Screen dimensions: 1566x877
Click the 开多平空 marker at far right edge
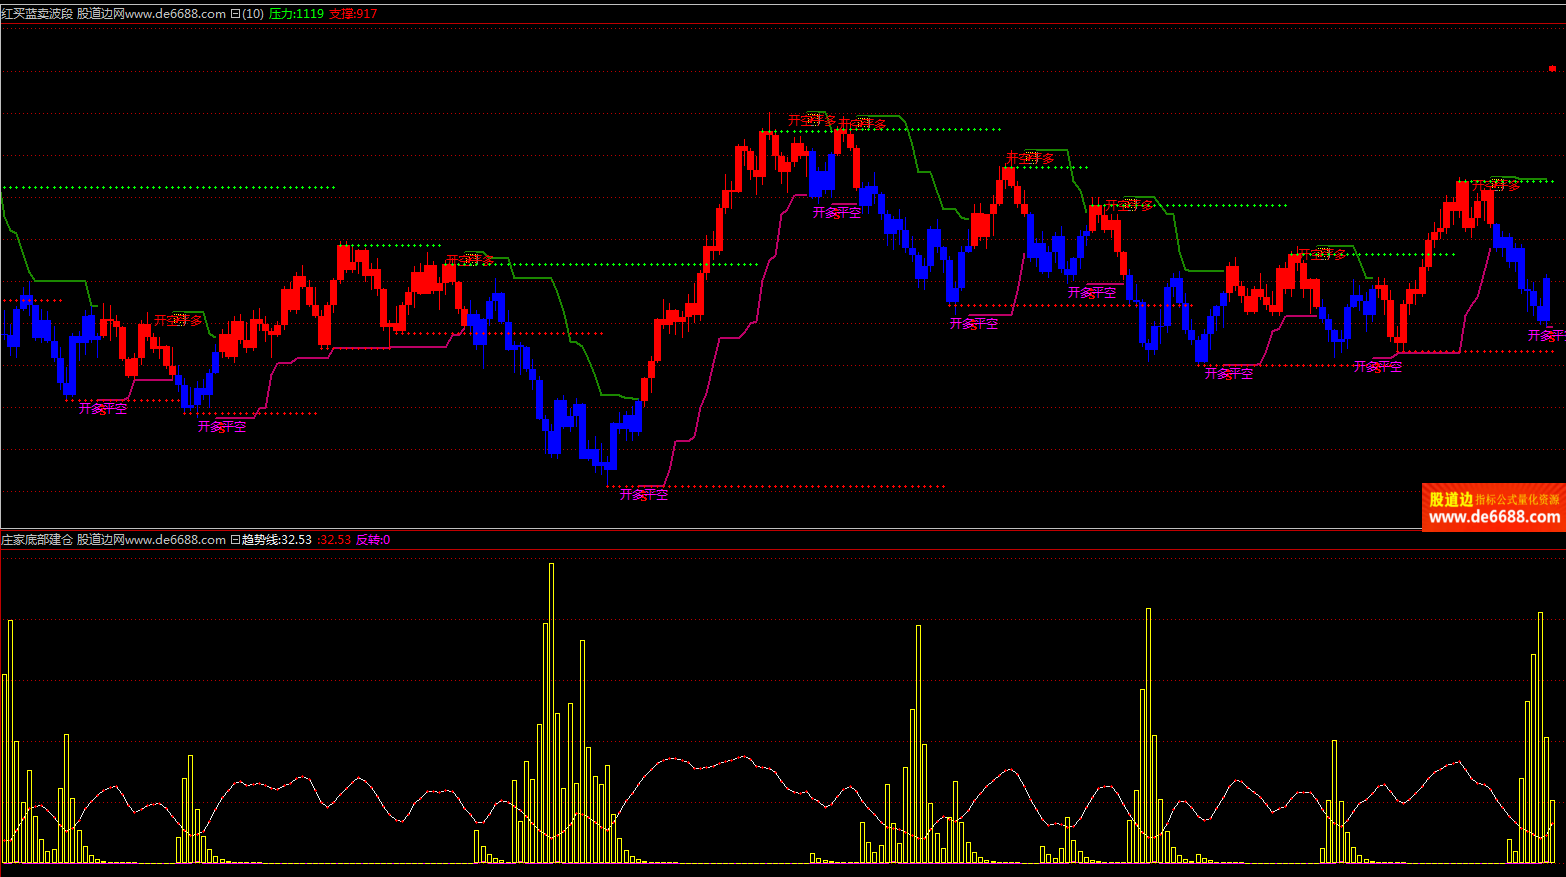click(x=1546, y=336)
